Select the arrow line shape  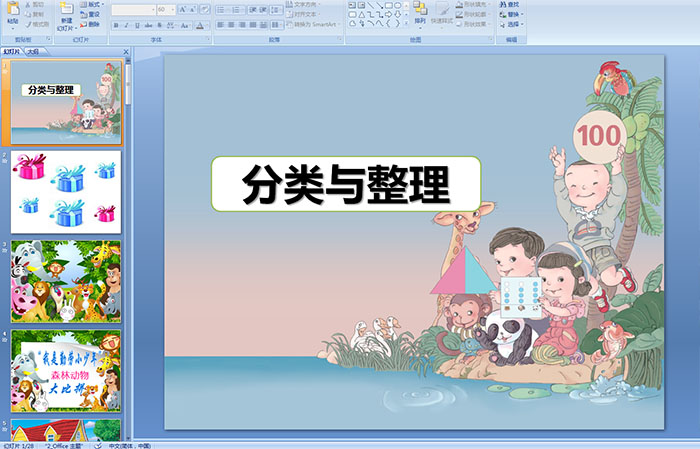pos(379,6)
